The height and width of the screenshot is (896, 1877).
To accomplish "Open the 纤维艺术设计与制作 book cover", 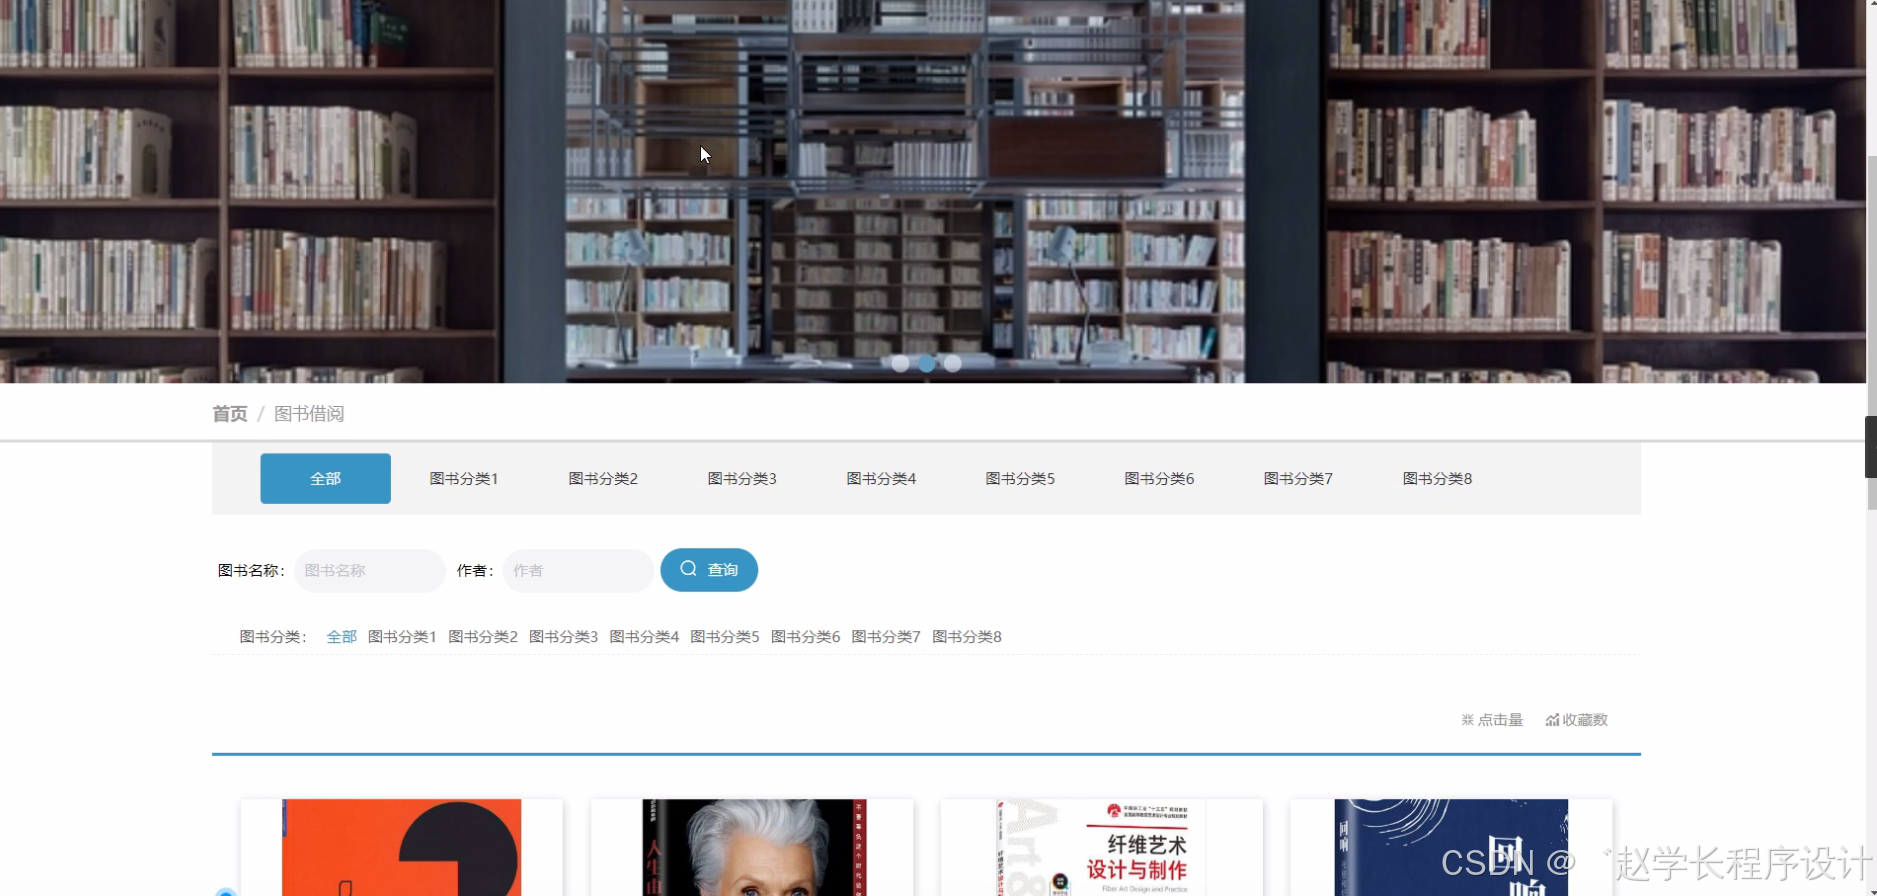I will tap(1101, 847).
